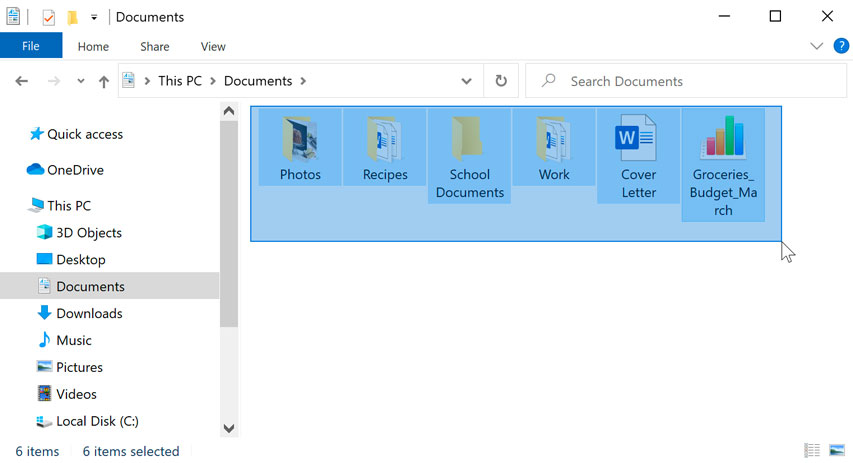Select This PC in navigation pane
Screen dimensions: 853x463
click(60, 206)
